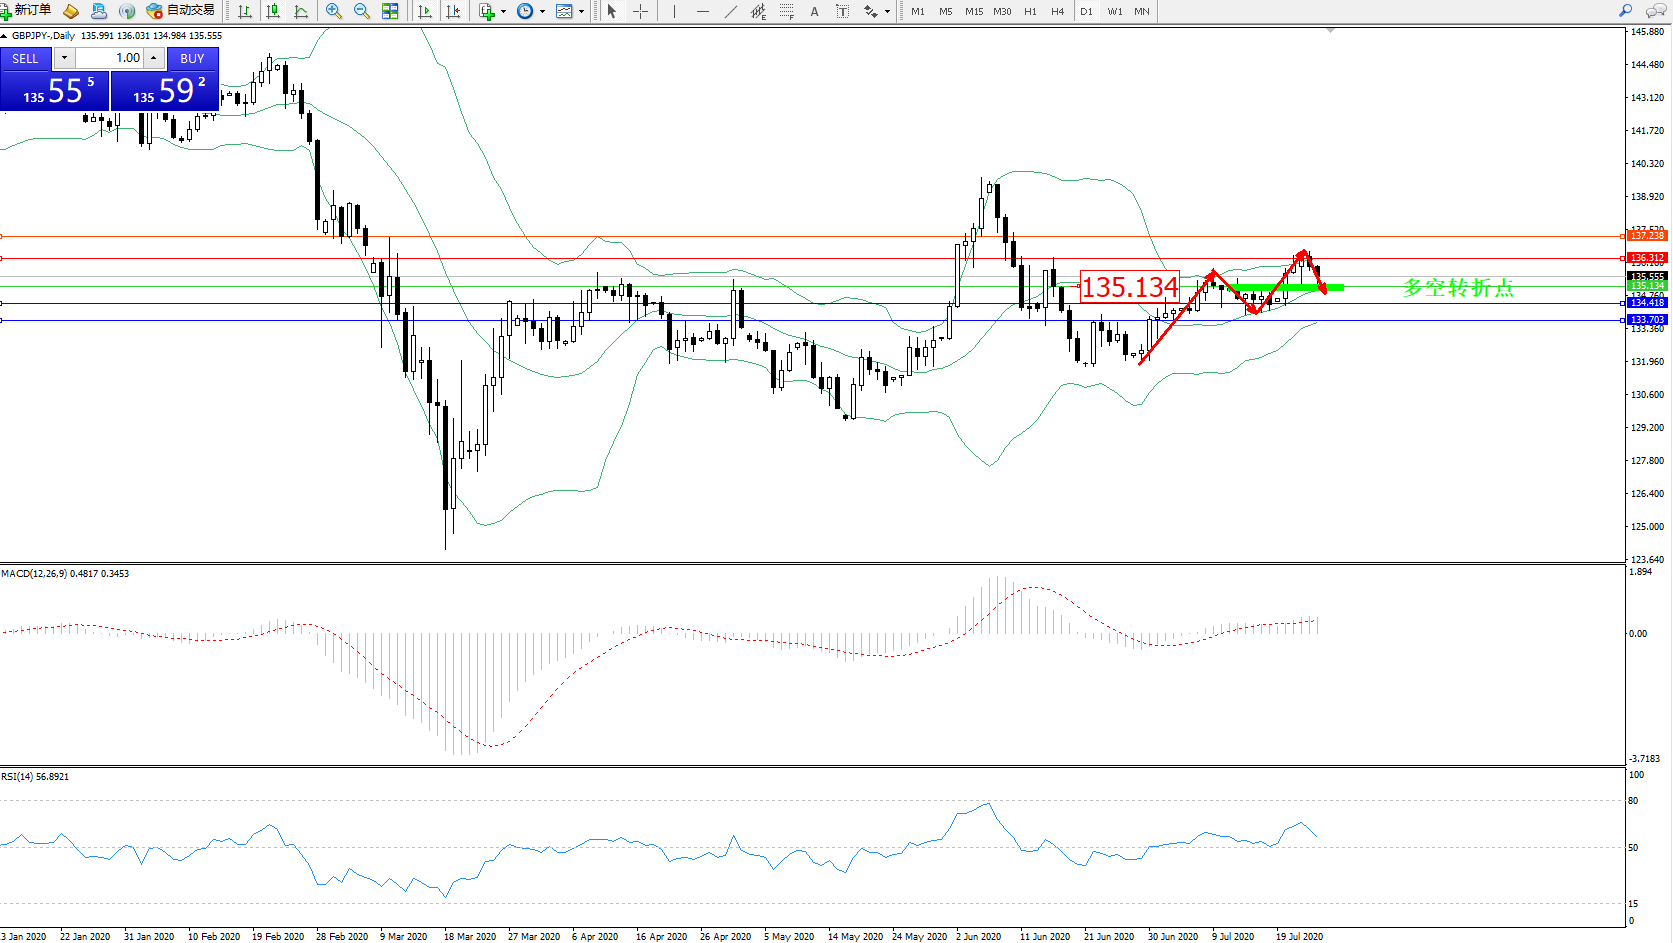Select the Crosshair tool
Image resolution: width=1673 pixels, height=943 pixels.
click(x=641, y=11)
